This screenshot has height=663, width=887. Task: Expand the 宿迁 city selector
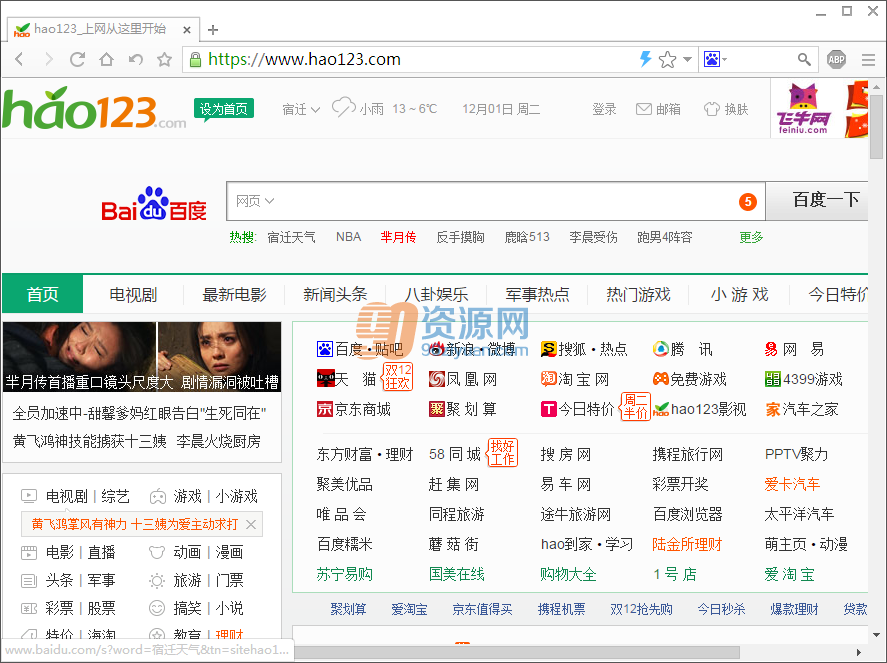coord(301,109)
